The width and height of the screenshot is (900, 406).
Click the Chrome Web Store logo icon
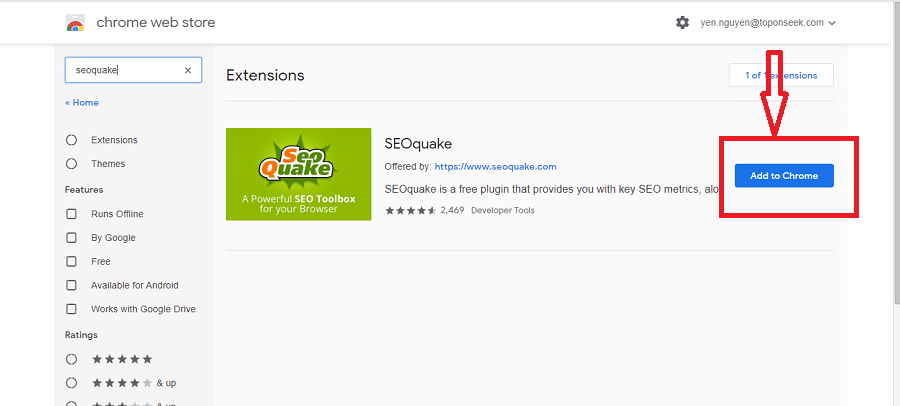point(75,22)
